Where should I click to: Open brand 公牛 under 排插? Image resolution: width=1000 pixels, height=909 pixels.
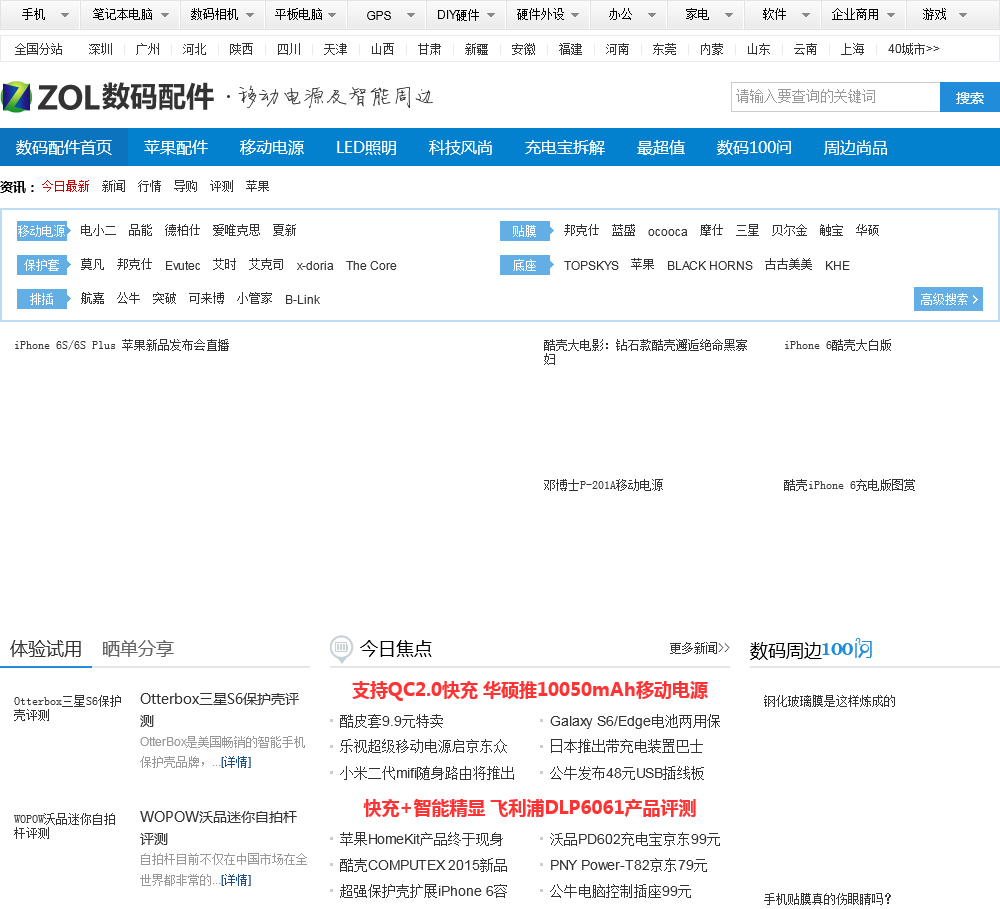[128, 299]
